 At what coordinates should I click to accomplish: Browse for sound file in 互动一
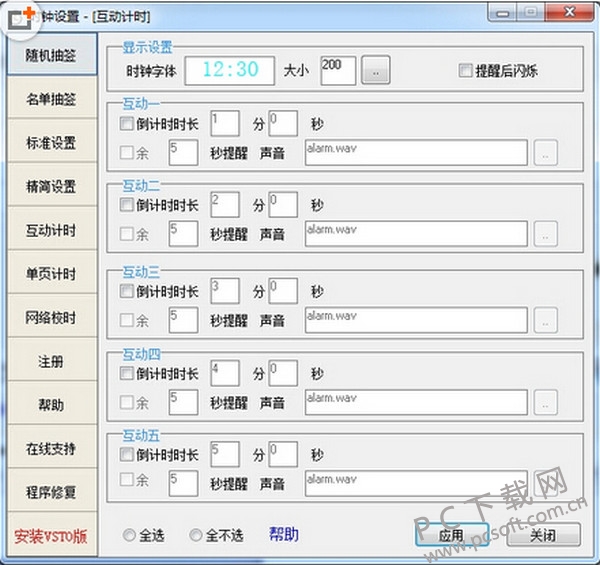point(546,153)
